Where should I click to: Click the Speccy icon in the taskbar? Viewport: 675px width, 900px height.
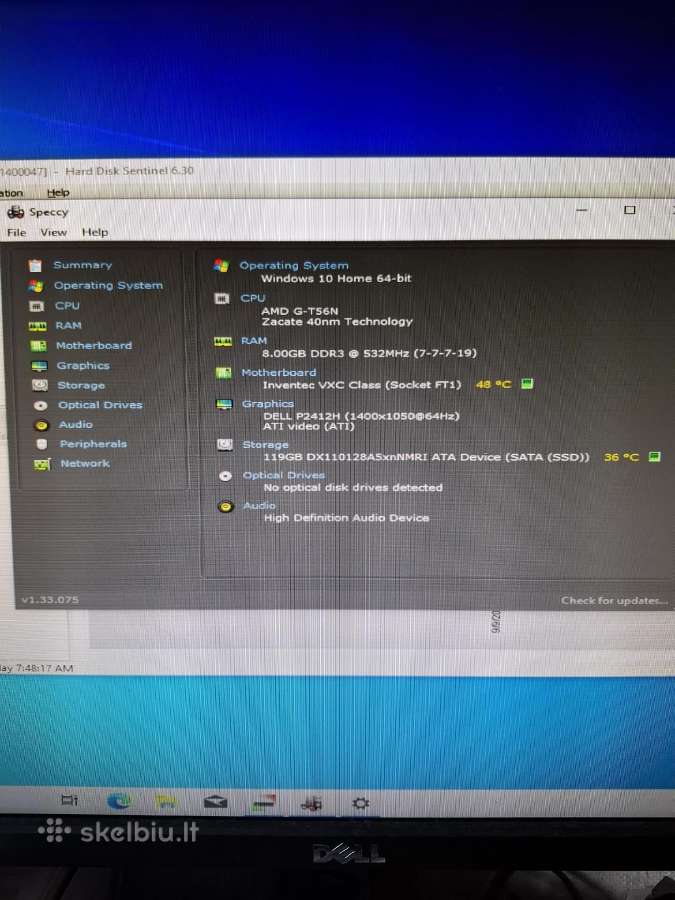(x=312, y=804)
